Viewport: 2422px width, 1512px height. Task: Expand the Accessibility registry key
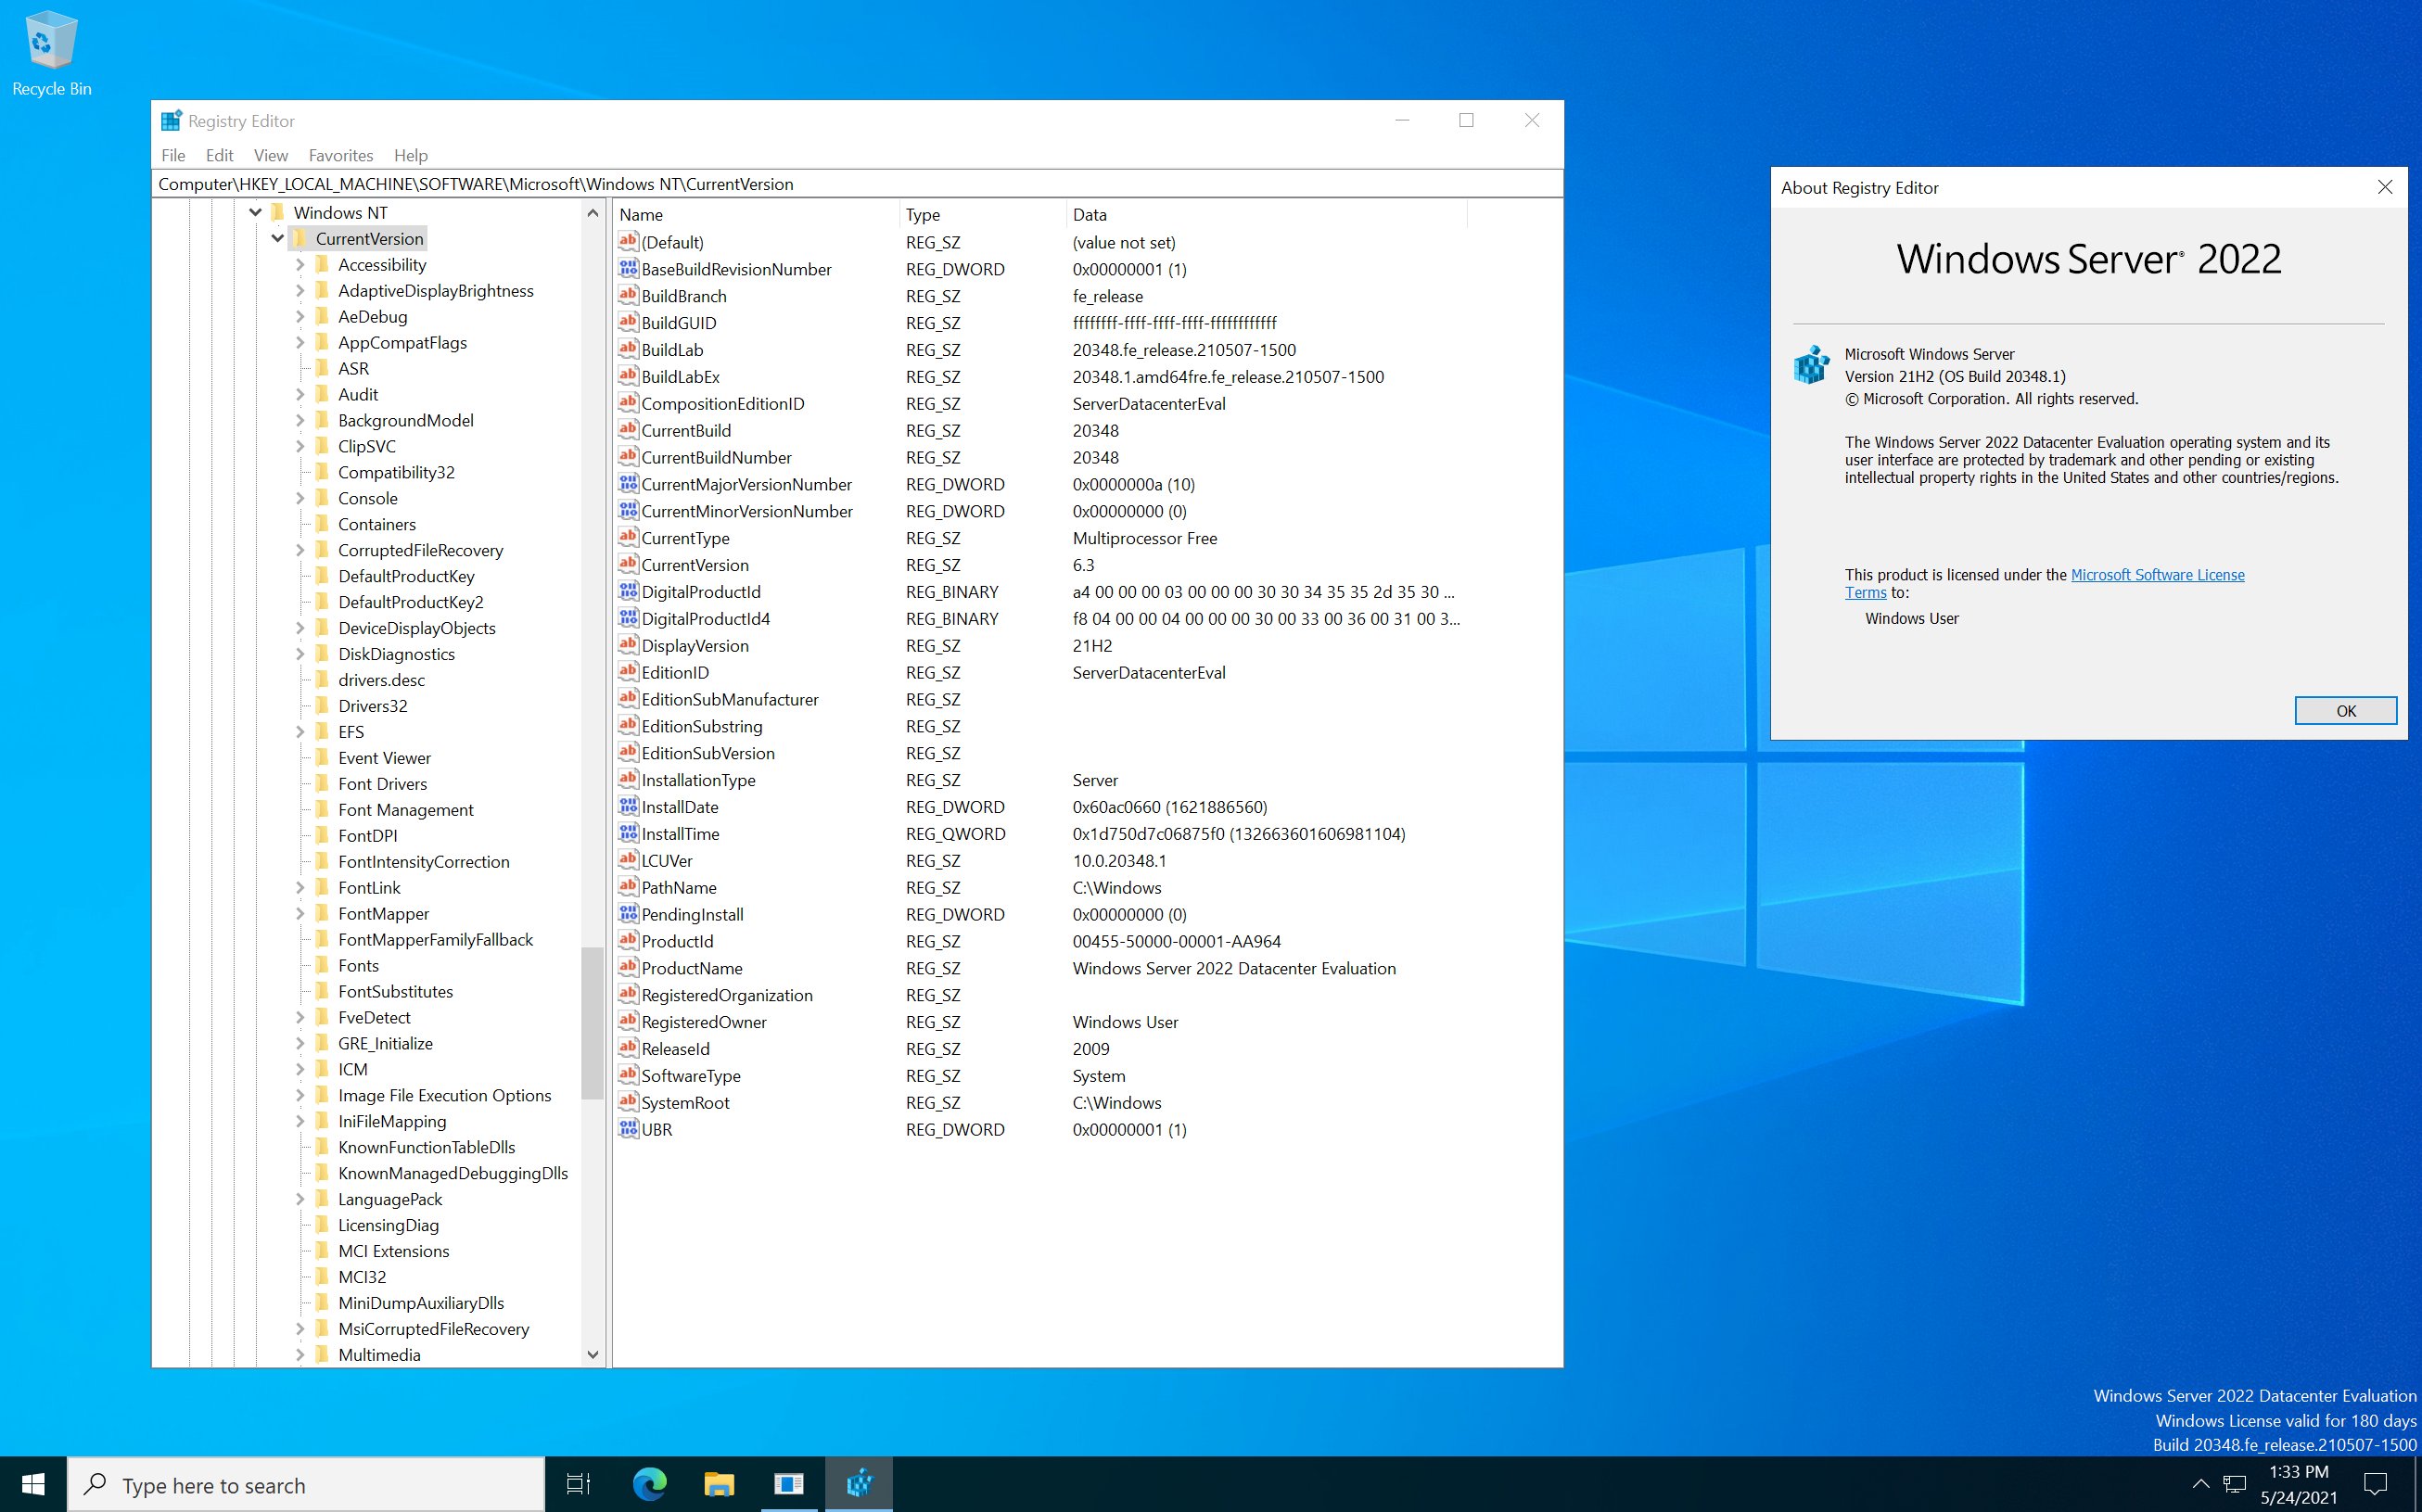(x=300, y=265)
